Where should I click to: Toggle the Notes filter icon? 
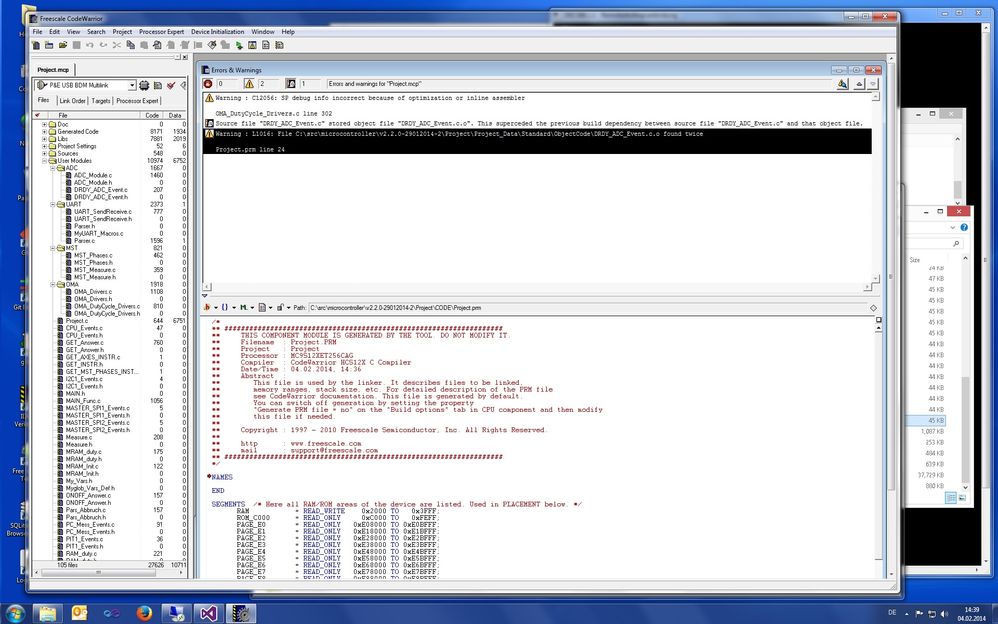tap(290, 83)
